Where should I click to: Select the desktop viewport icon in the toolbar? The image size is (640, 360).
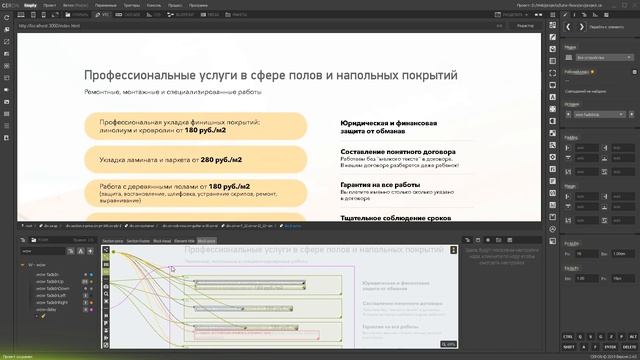click(x=21, y=15)
